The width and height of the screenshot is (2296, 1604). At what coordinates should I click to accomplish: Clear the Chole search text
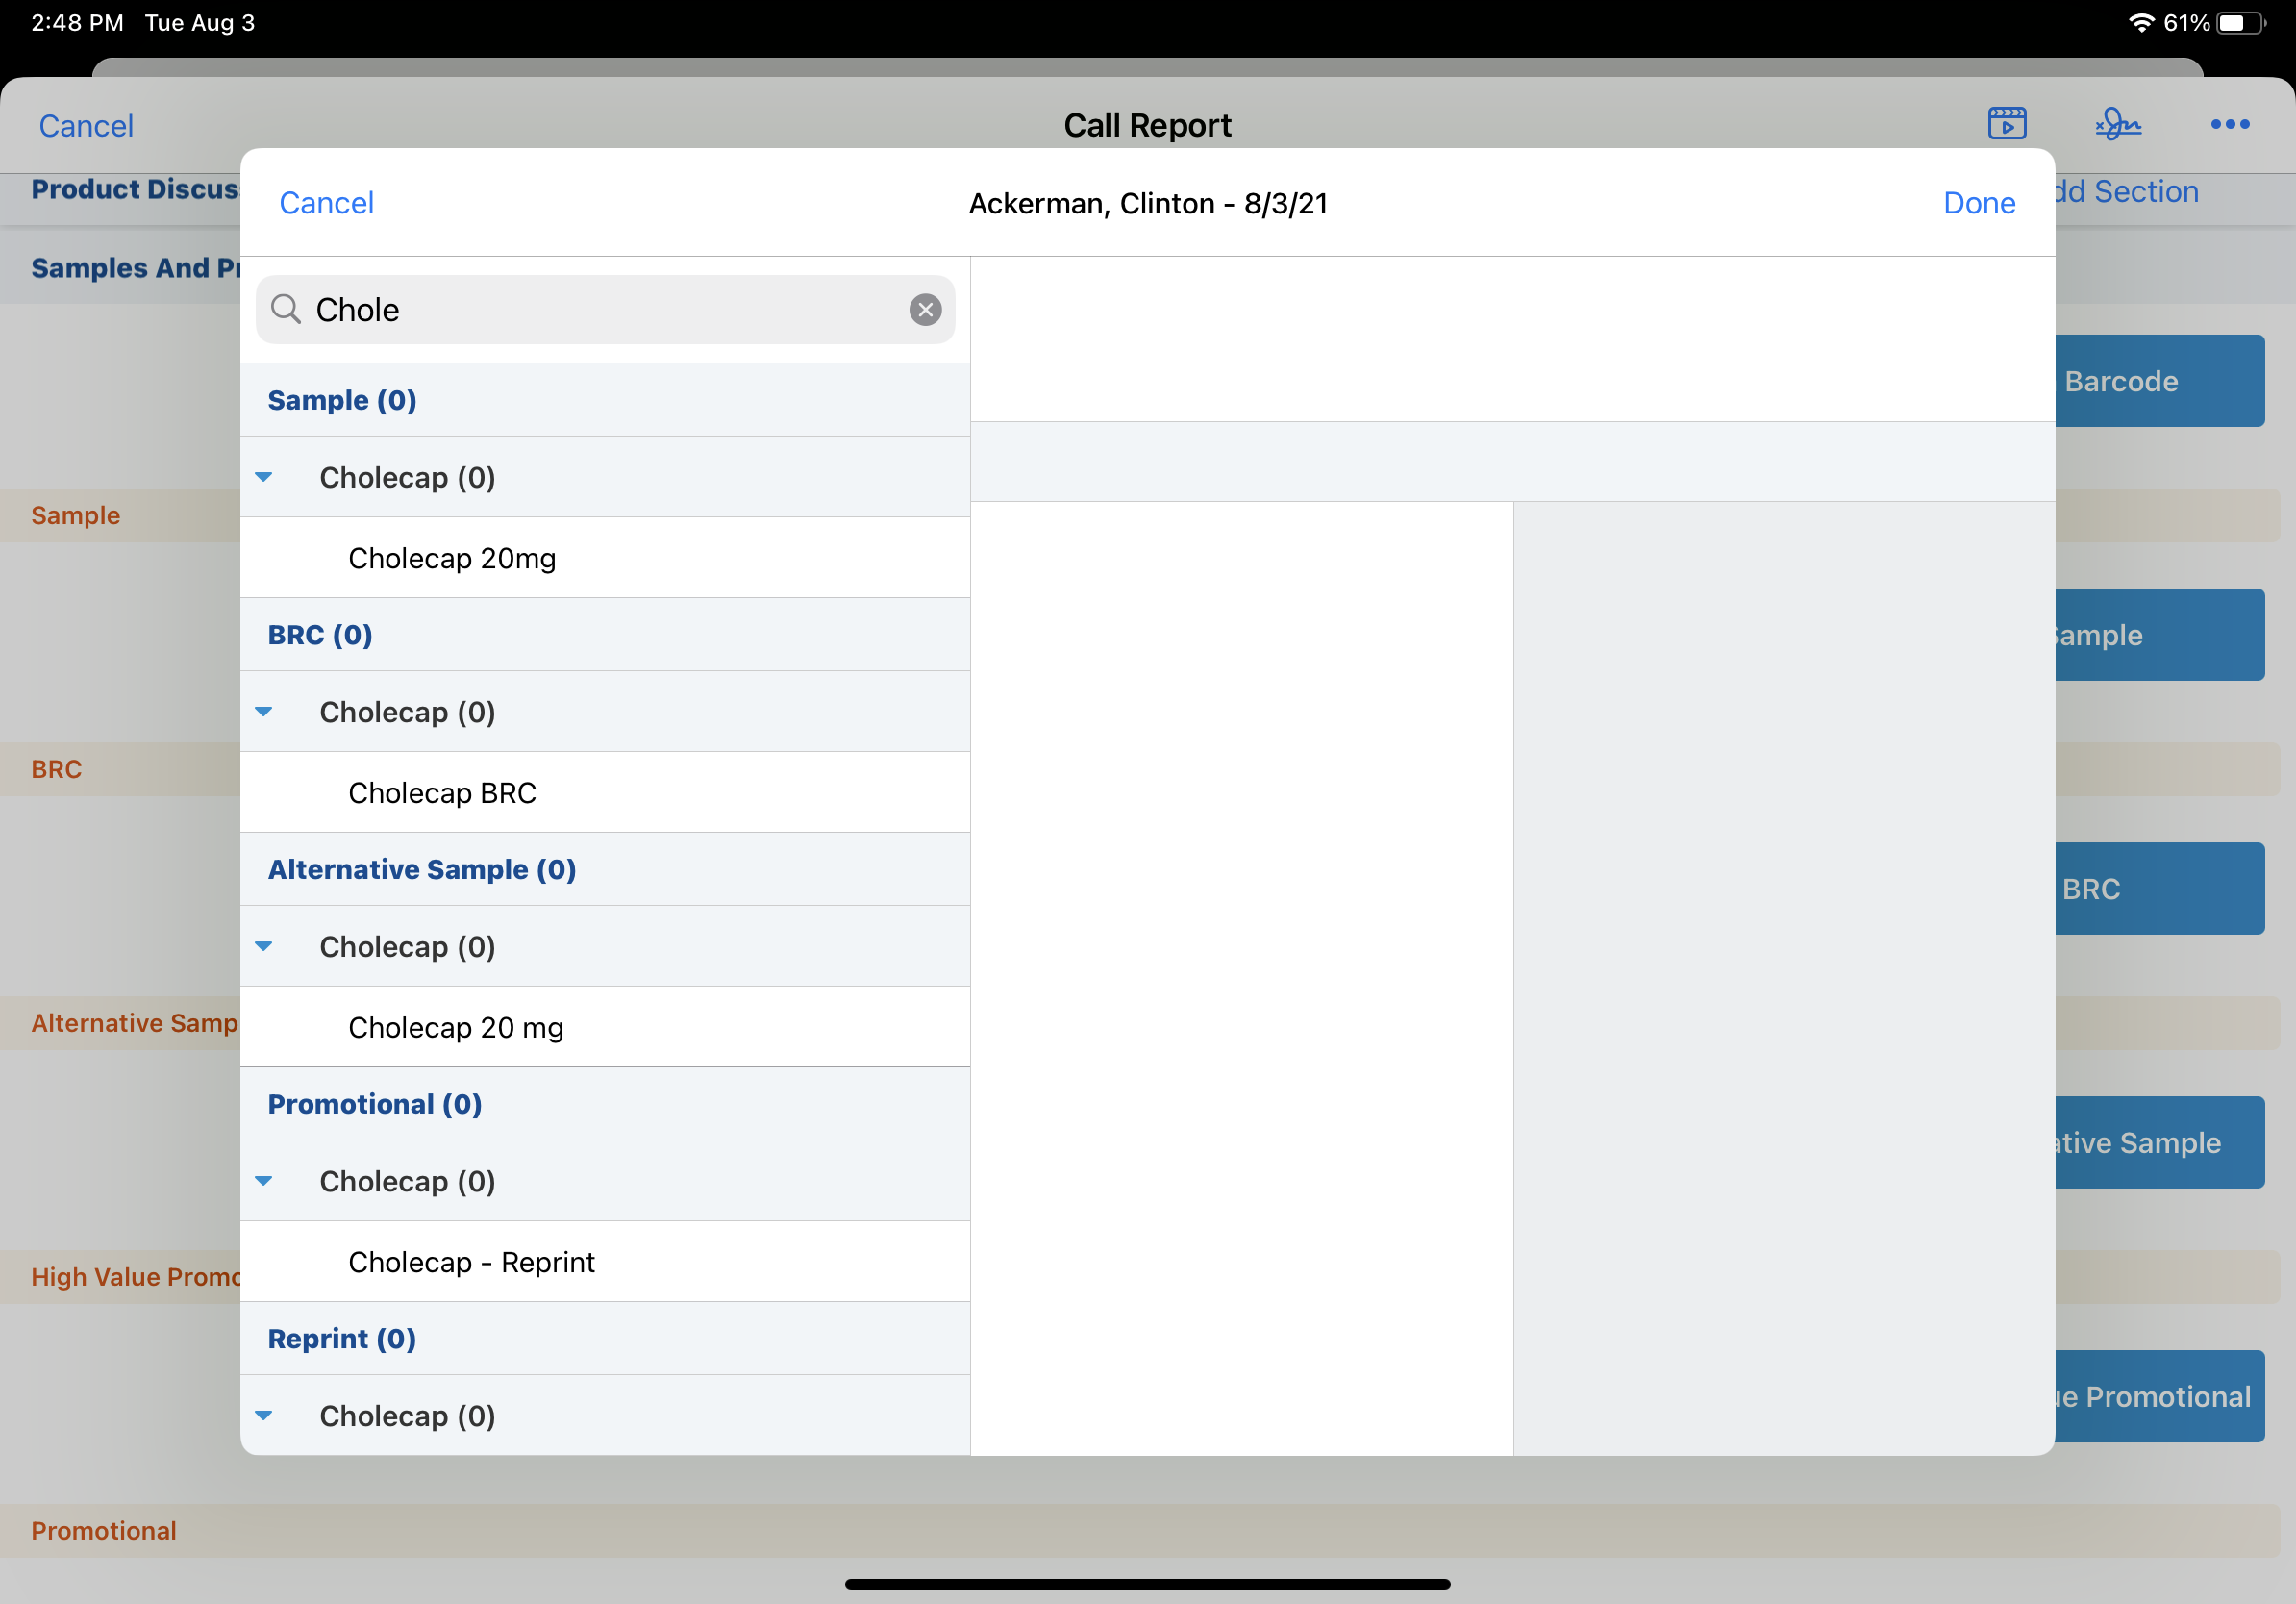[925, 310]
